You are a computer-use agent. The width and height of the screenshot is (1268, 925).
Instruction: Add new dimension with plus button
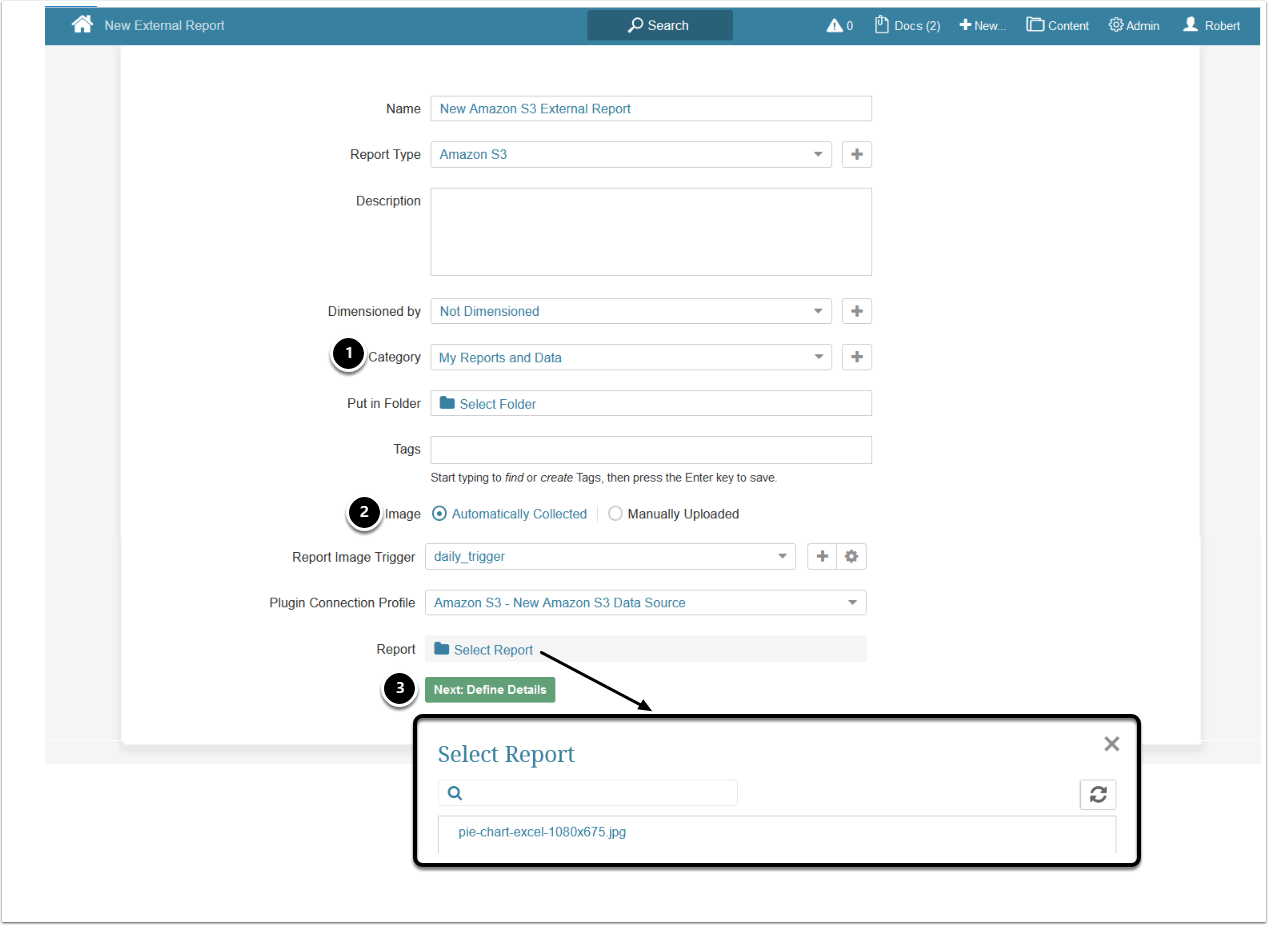click(x=857, y=311)
